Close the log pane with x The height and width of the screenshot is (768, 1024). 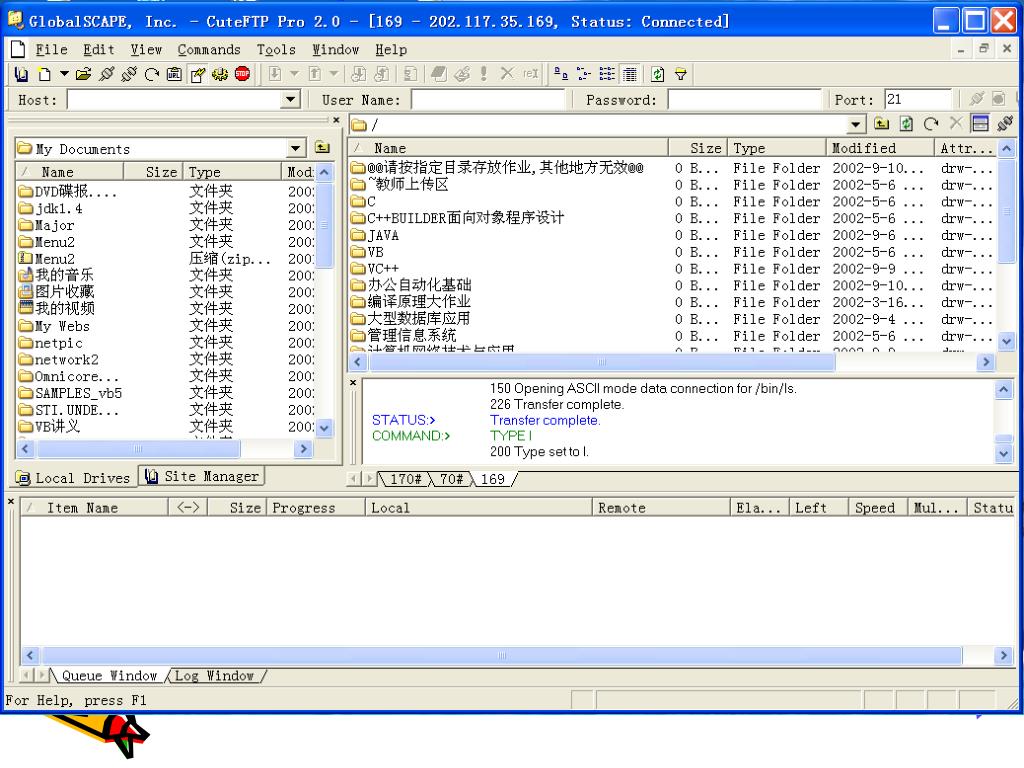click(x=353, y=383)
